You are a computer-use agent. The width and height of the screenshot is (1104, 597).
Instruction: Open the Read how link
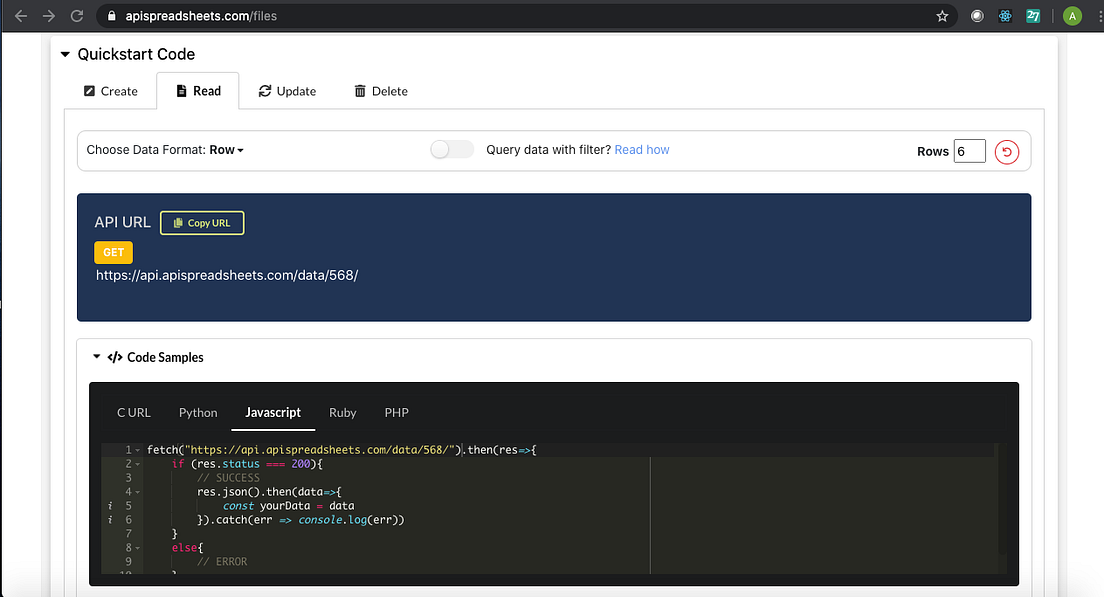pos(642,149)
